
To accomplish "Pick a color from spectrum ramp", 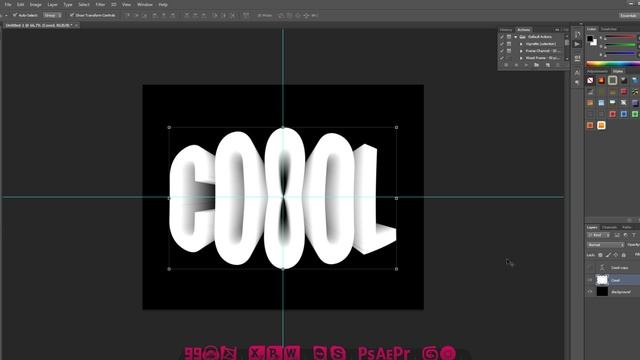I will pyautogui.click(x=613, y=64).
